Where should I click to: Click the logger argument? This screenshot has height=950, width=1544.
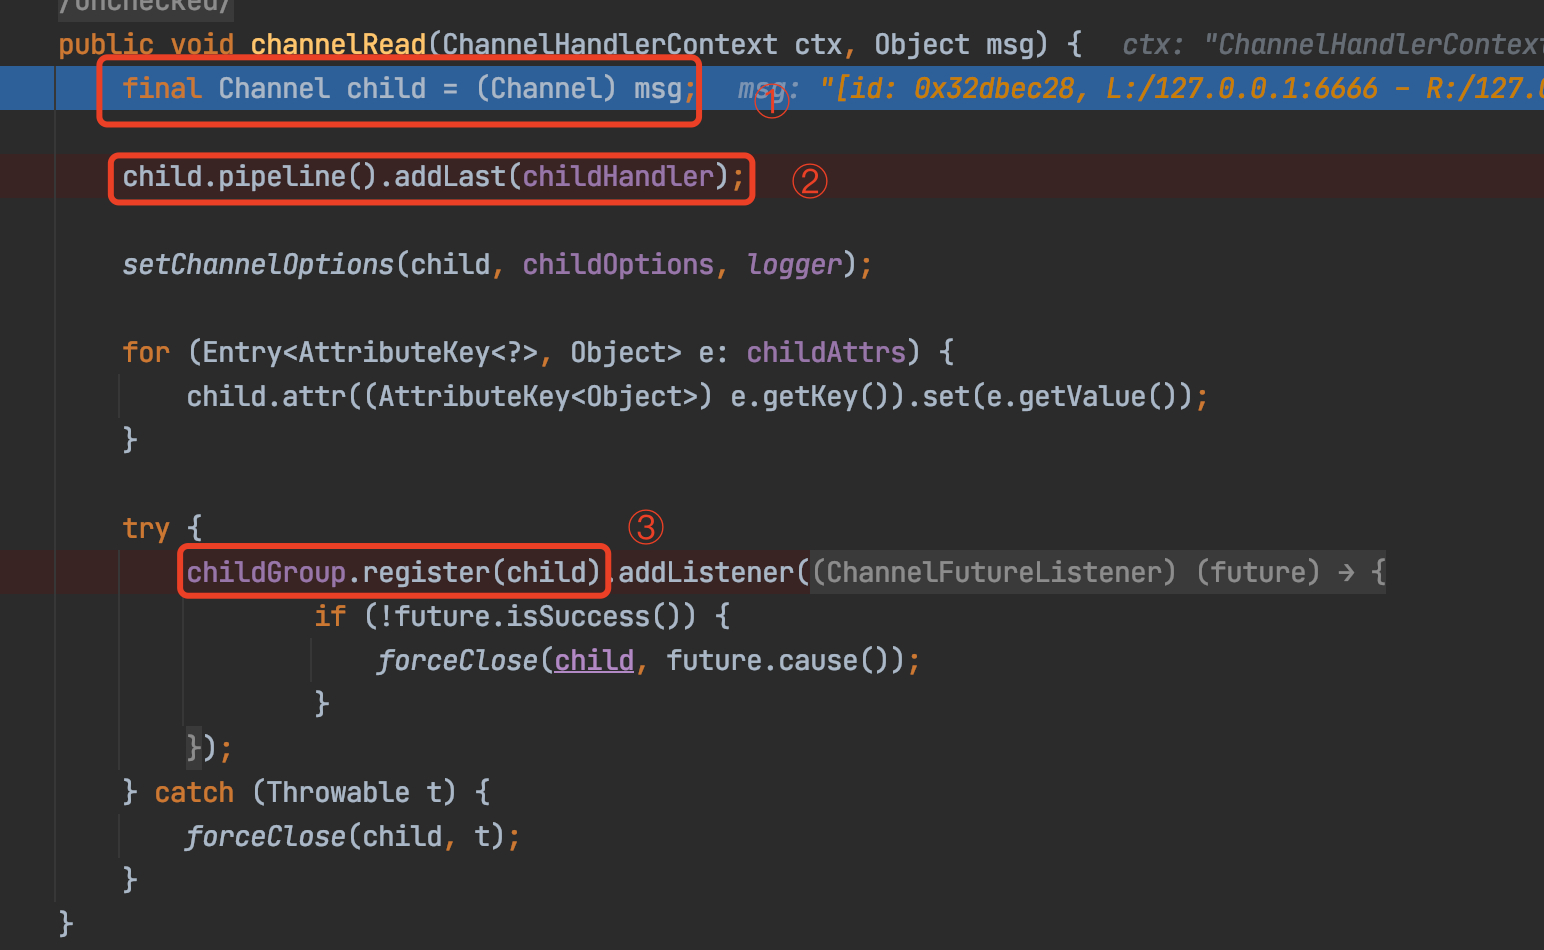[794, 265]
